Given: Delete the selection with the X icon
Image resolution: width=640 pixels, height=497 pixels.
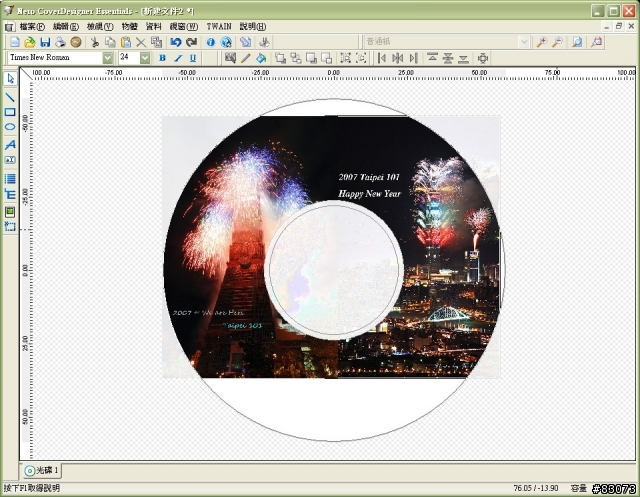Looking at the screenshot, I should tap(141, 42).
